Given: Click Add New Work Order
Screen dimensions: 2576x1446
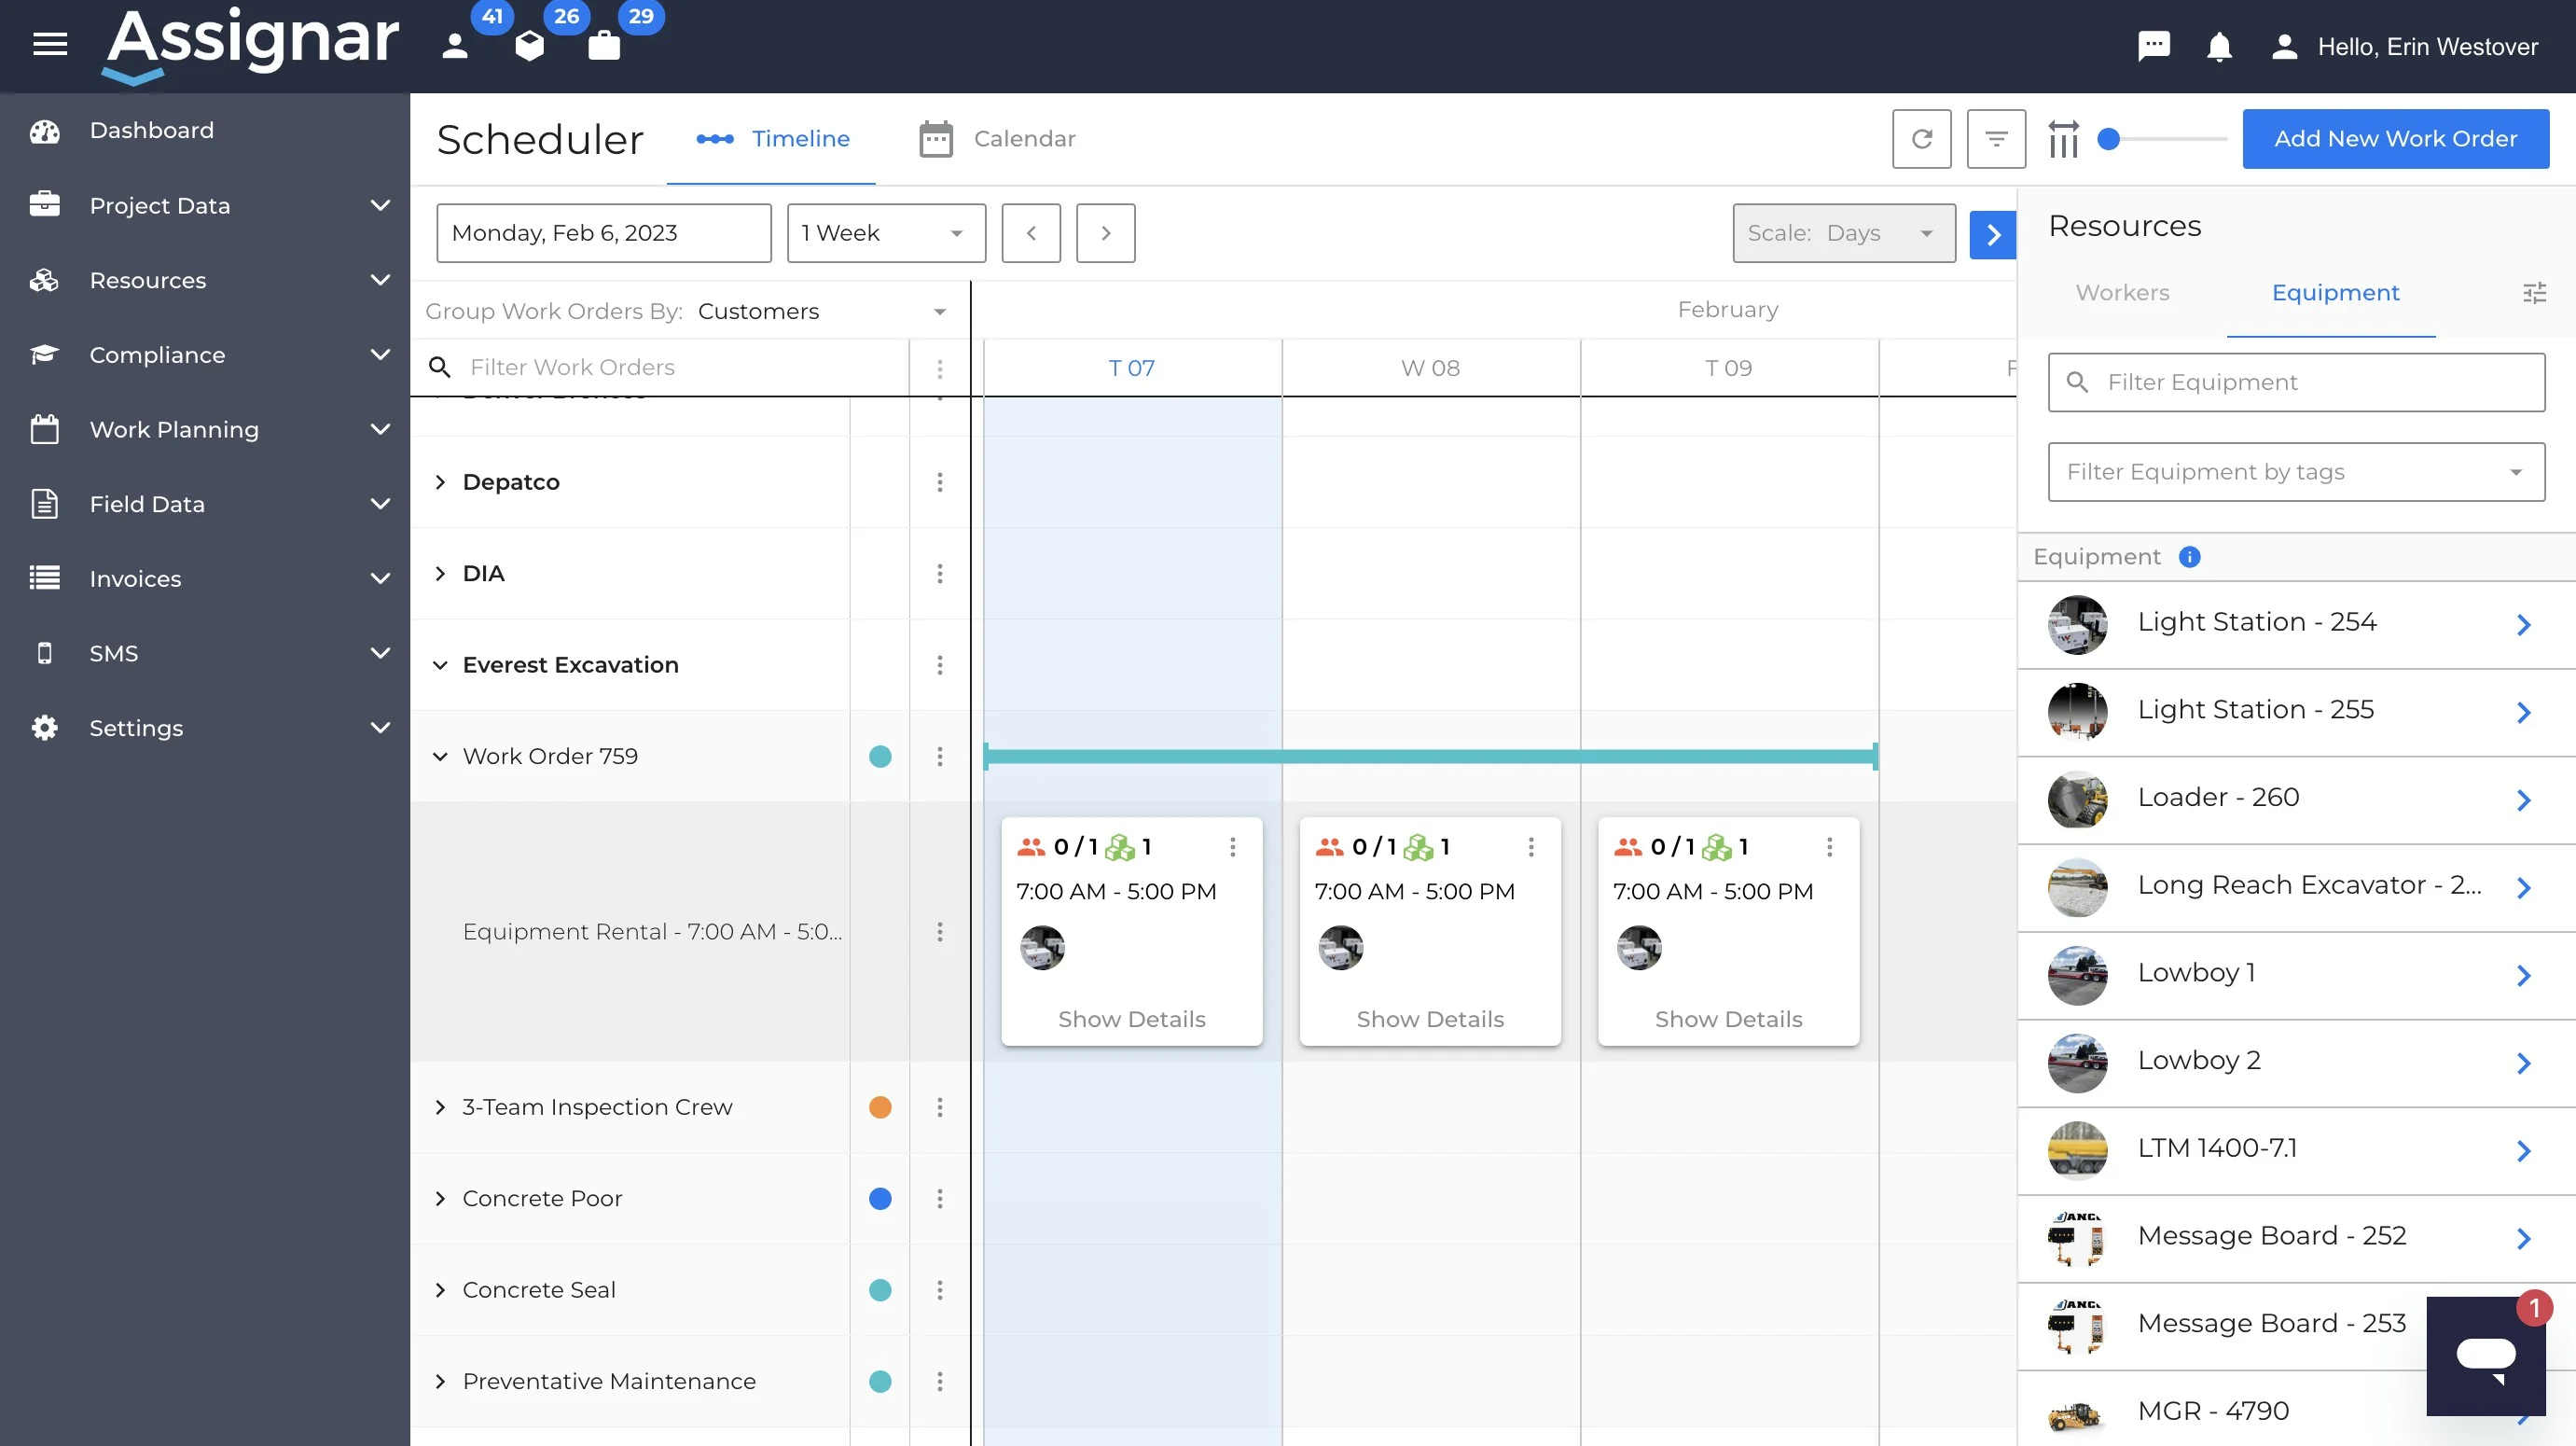Looking at the screenshot, I should 2395,138.
